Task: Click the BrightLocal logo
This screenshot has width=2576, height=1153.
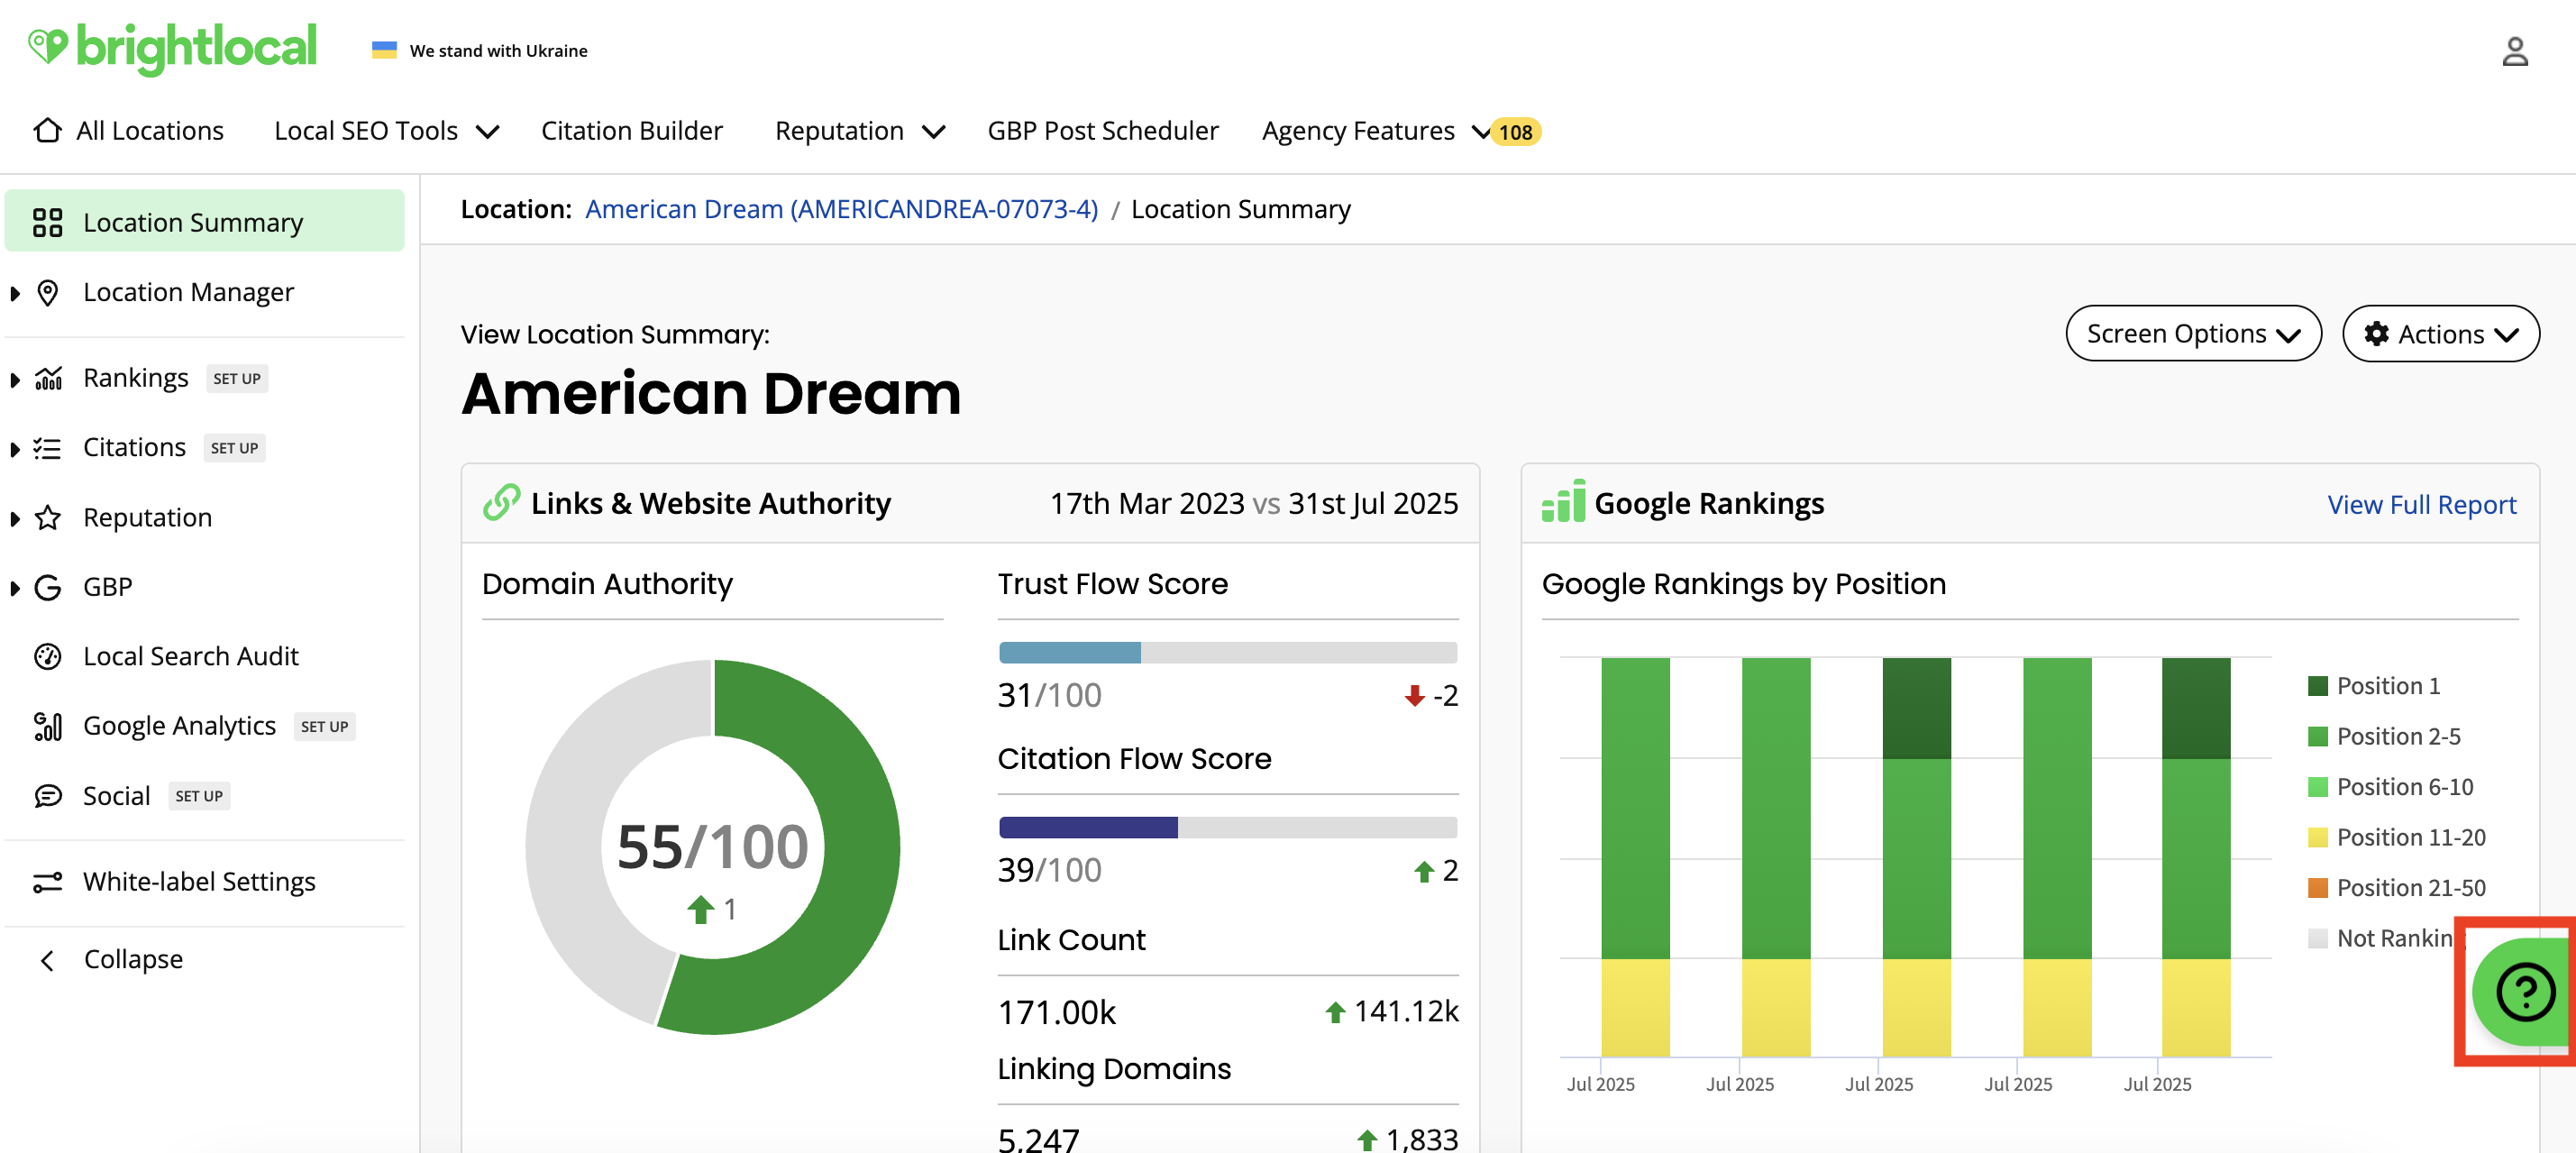Action: [x=172, y=47]
